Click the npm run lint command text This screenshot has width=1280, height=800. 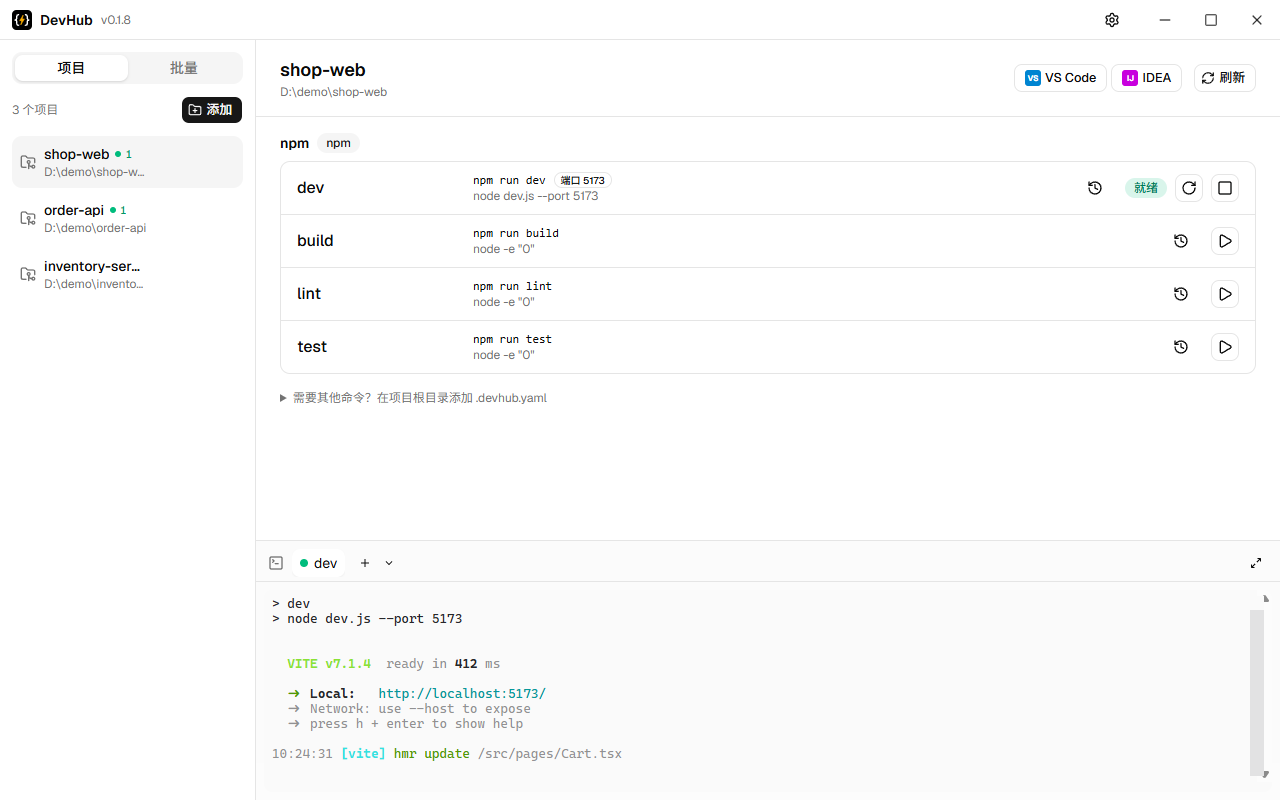[x=512, y=286]
